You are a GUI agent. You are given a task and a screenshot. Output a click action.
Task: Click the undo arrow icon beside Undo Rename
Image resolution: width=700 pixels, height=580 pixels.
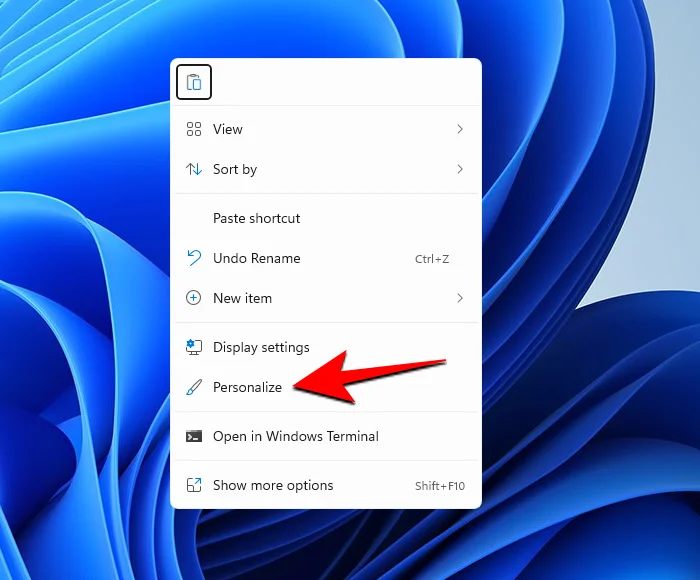click(x=194, y=258)
